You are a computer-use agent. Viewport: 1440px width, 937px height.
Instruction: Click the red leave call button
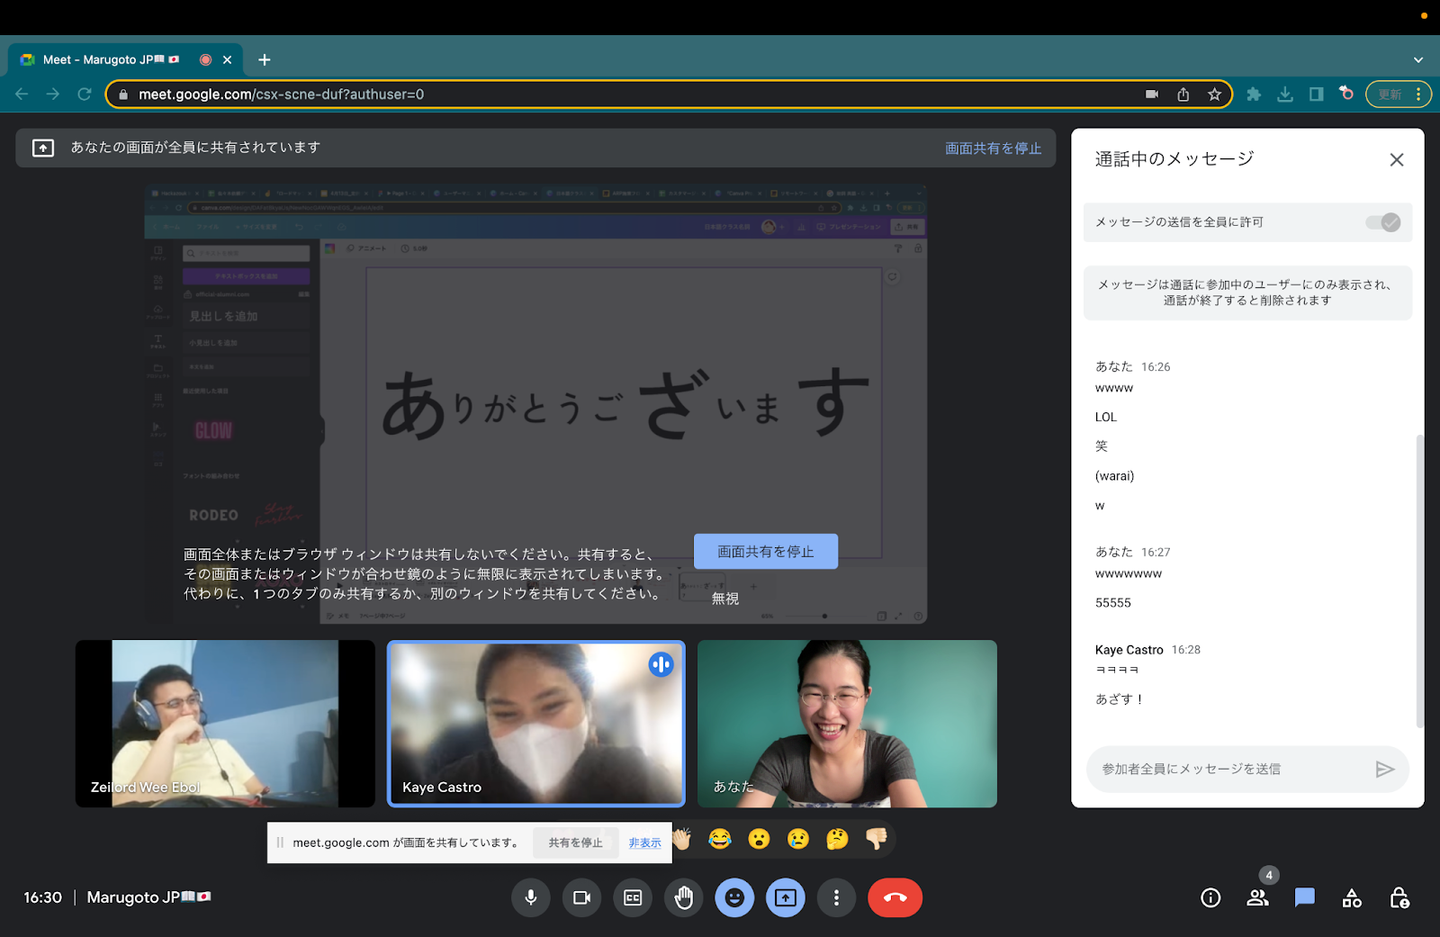pos(895,898)
